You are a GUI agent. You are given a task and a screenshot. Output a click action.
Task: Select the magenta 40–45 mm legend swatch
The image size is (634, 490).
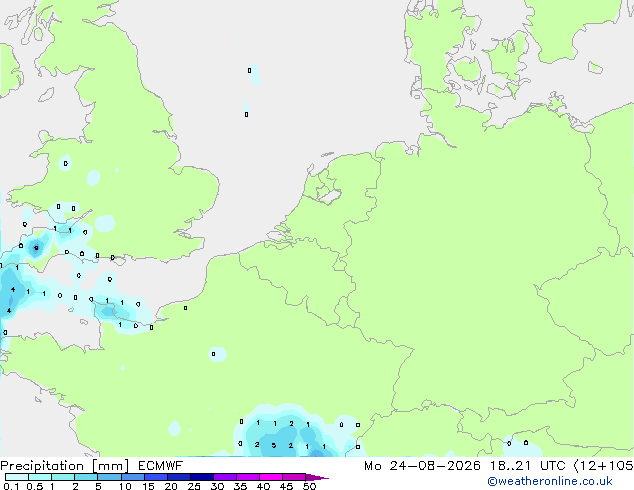[271, 477]
